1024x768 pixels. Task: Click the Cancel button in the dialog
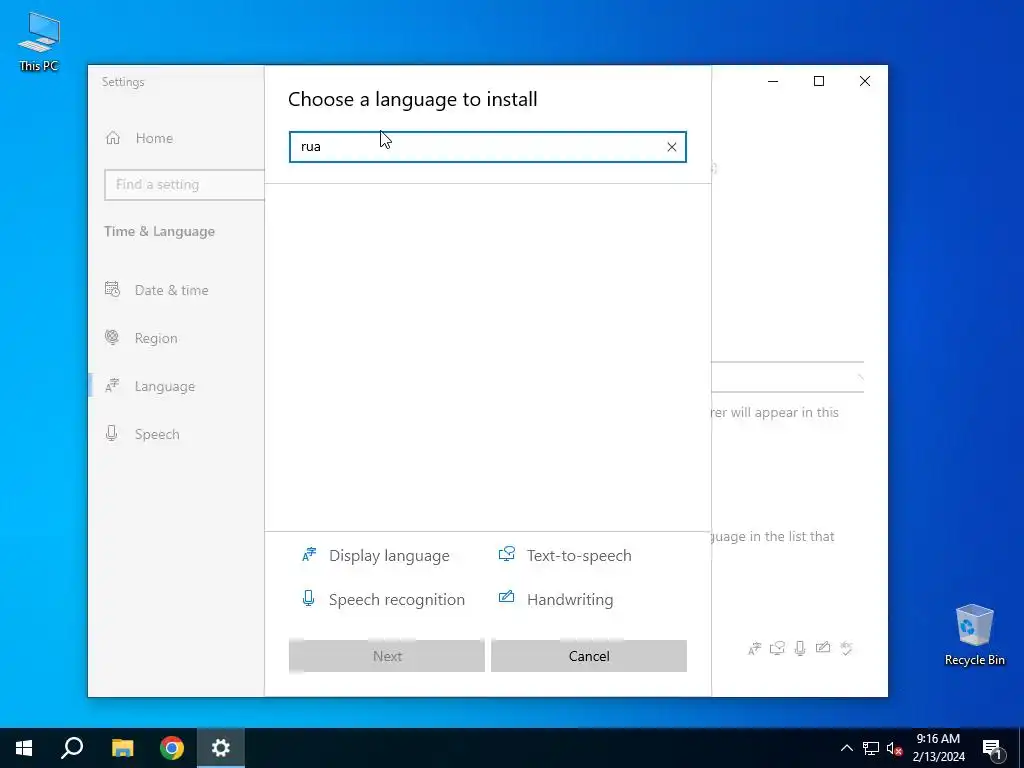tap(588, 656)
